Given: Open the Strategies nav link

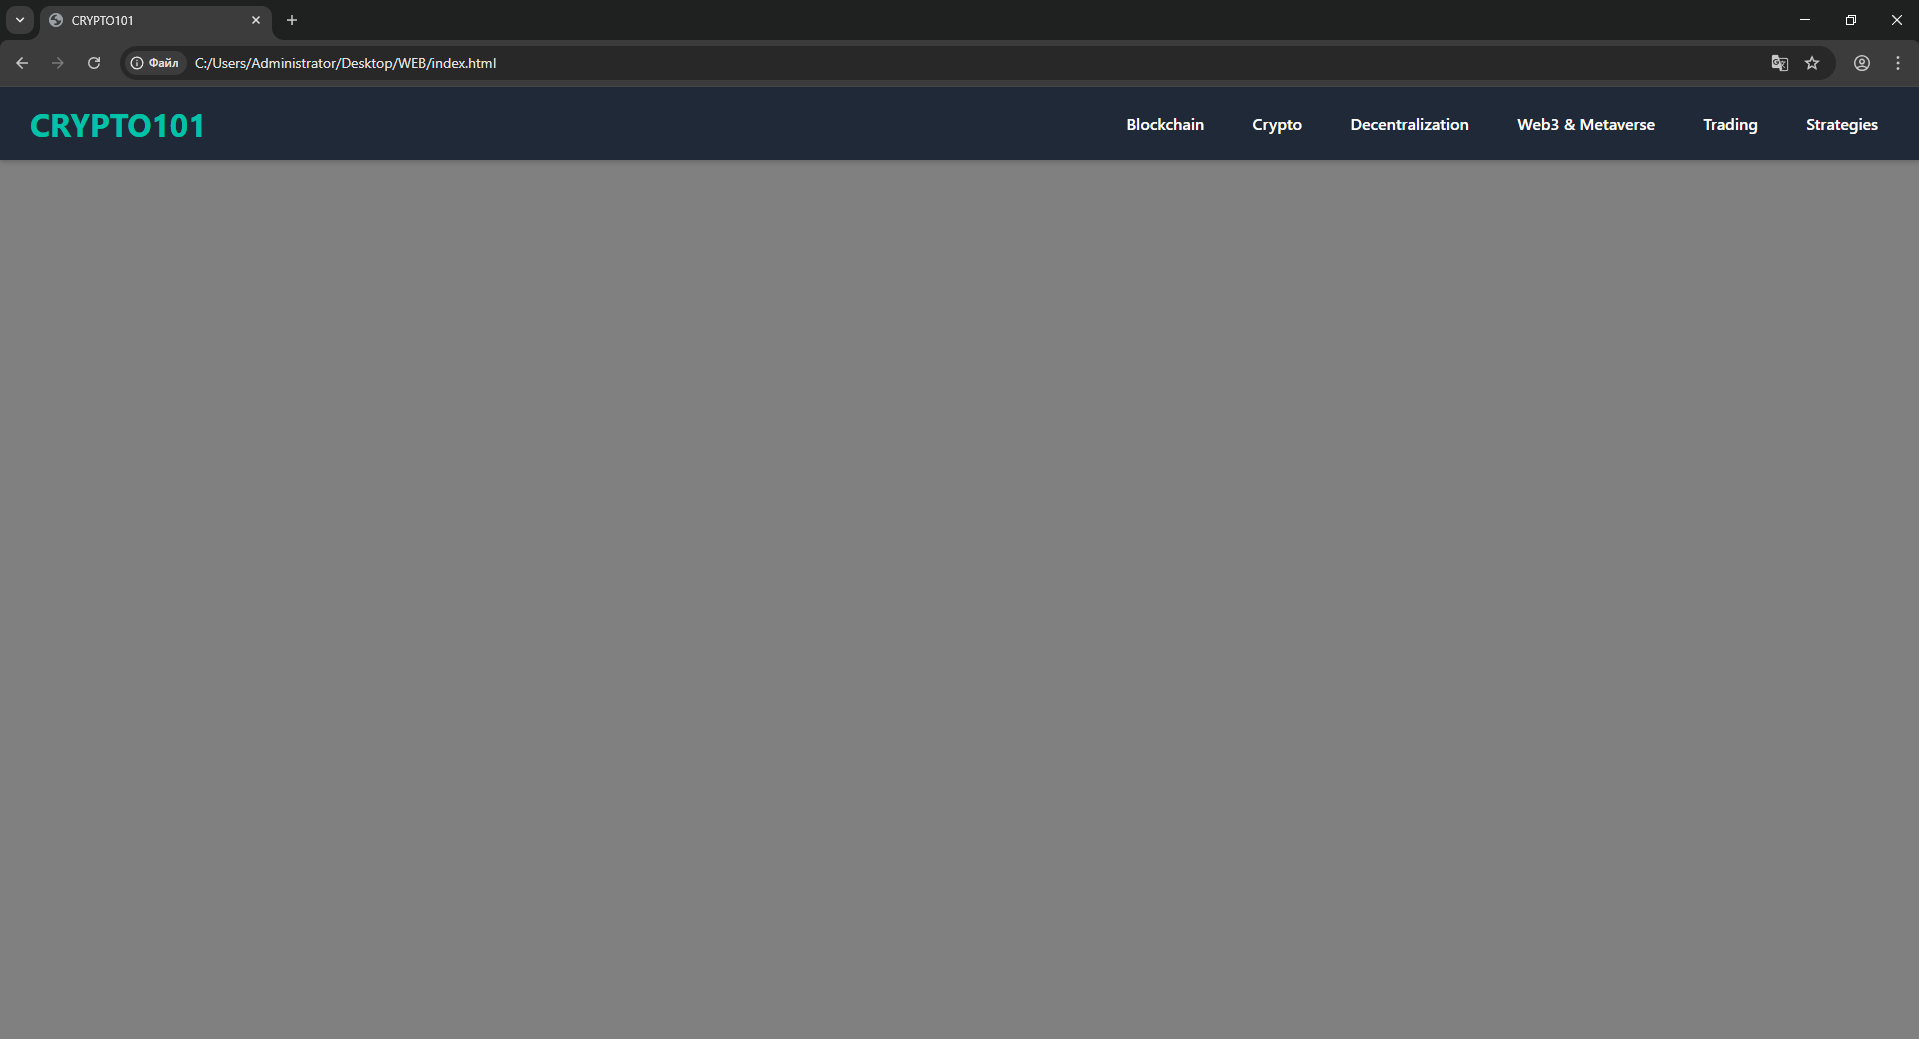Looking at the screenshot, I should click(1841, 125).
